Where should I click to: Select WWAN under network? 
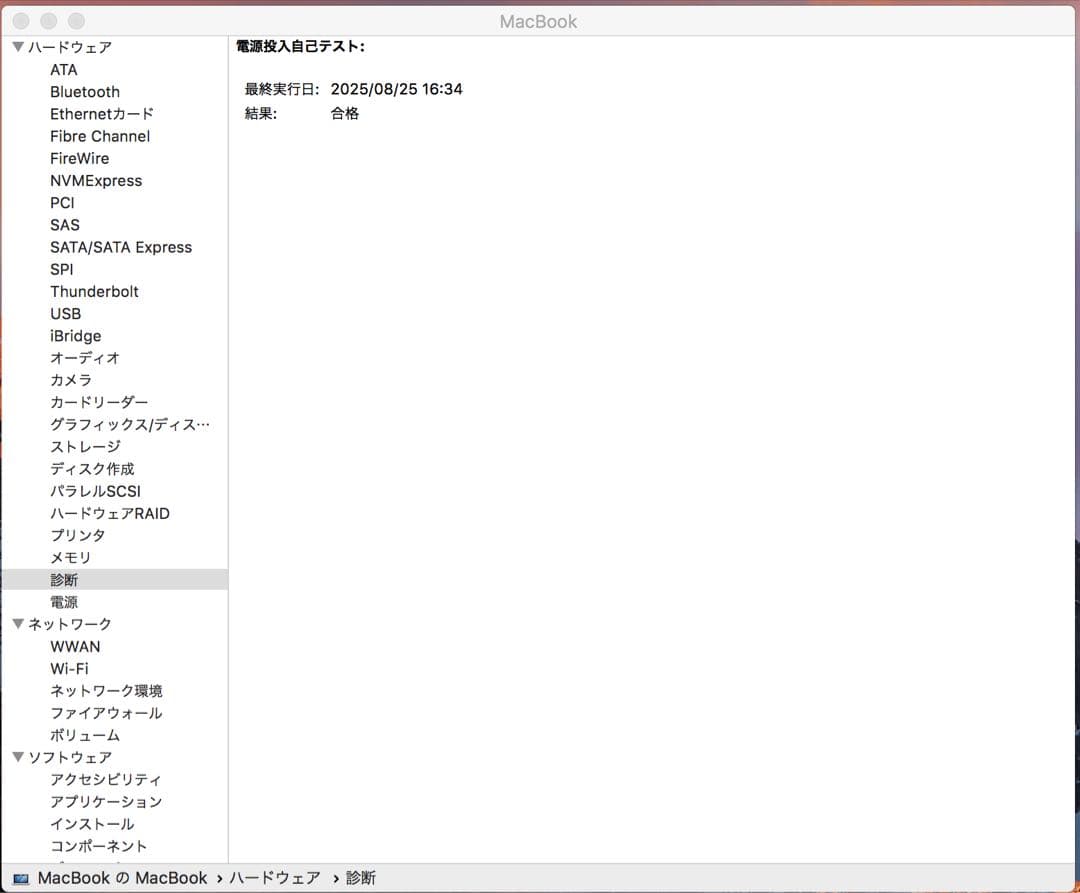point(75,647)
